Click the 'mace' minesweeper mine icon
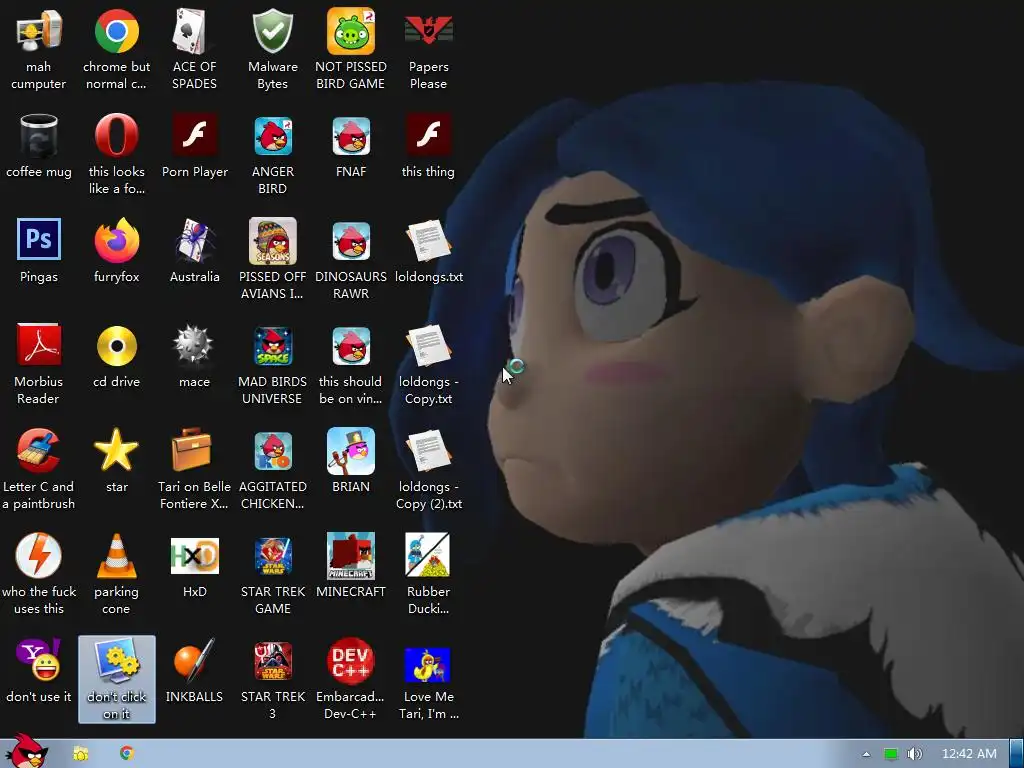The width and height of the screenshot is (1024, 768). coord(194,345)
